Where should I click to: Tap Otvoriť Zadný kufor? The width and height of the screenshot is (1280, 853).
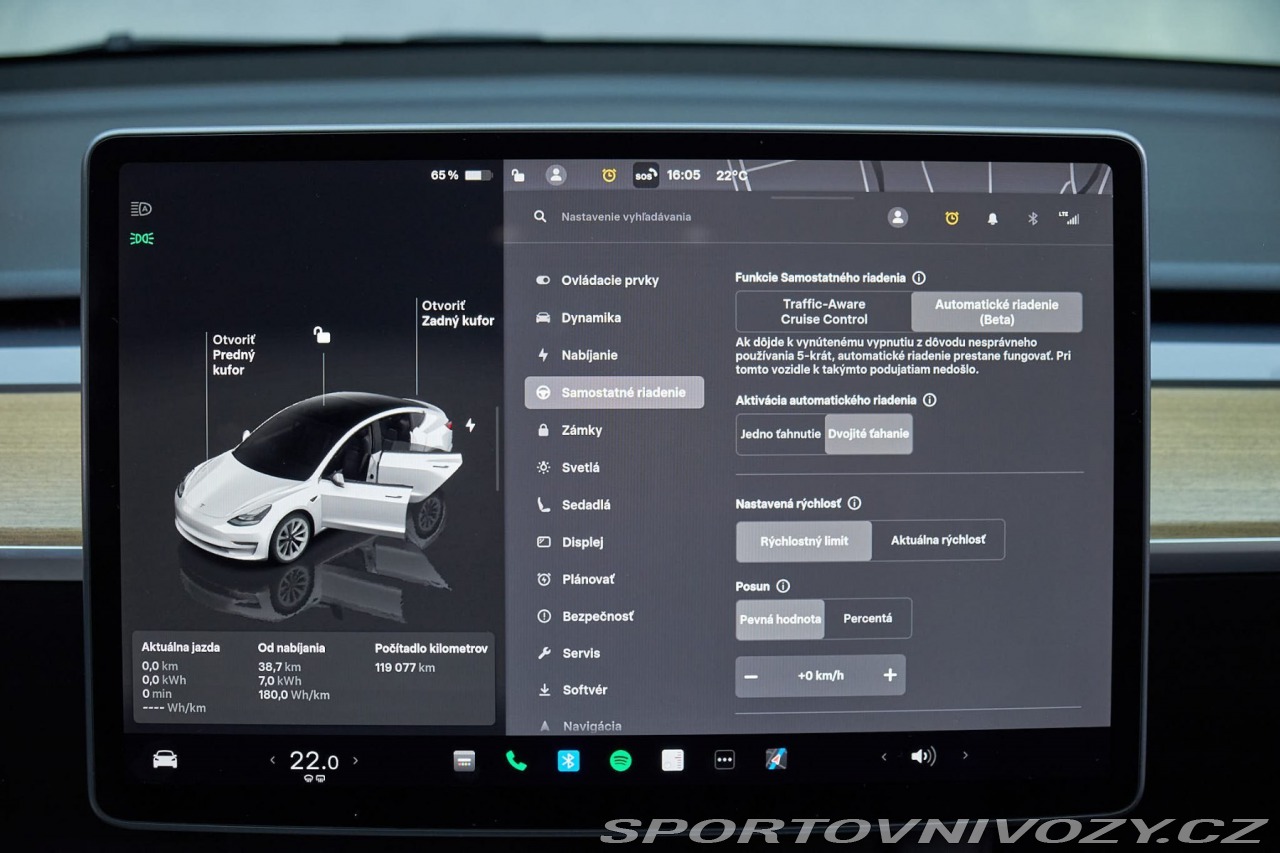tap(458, 313)
